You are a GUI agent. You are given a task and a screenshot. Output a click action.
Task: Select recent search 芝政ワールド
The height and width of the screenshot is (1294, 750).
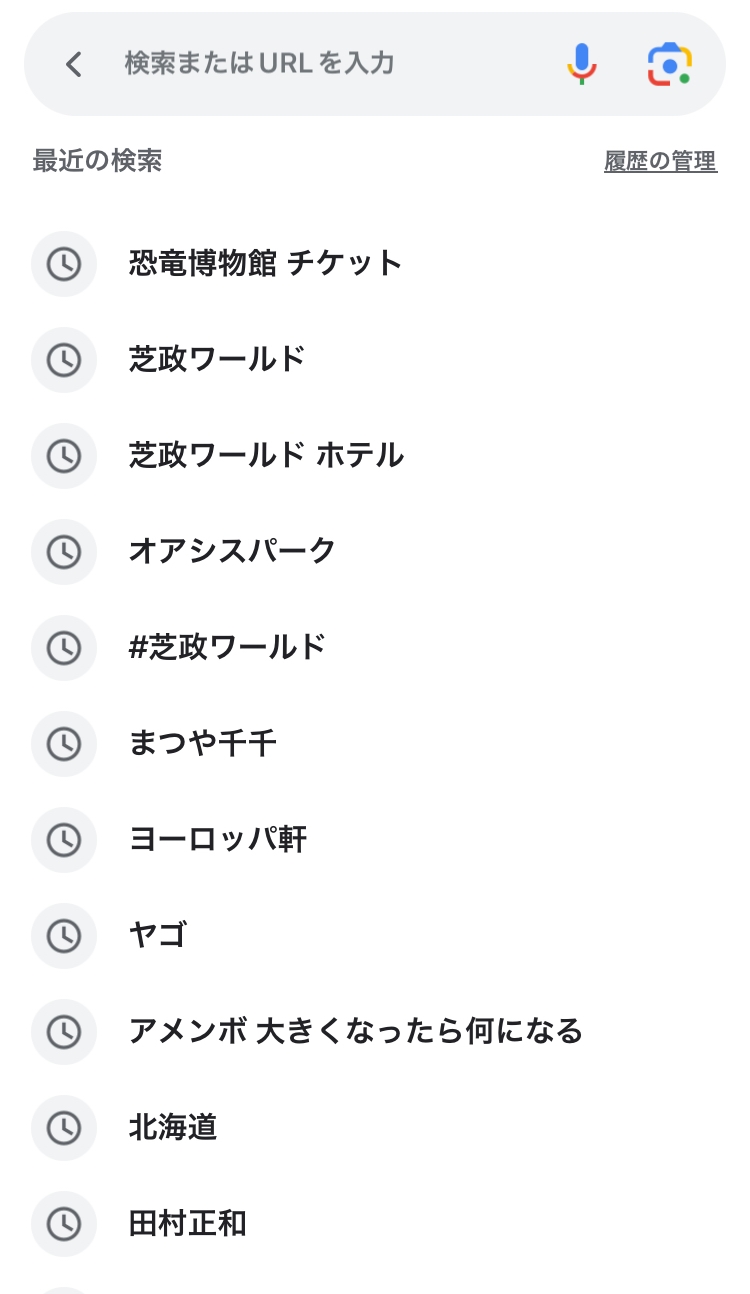coord(217,359)
